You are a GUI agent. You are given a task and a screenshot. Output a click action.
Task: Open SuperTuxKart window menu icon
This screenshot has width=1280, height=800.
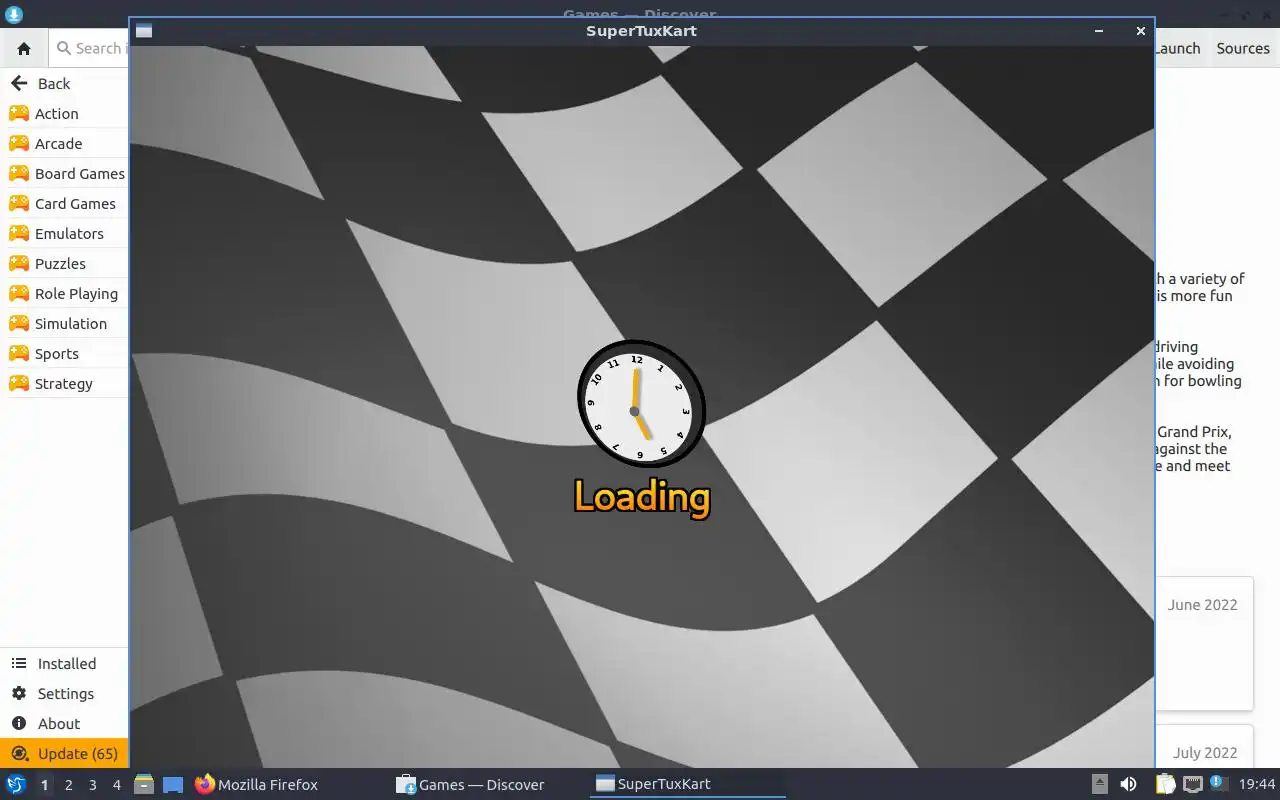[x=144, y=31]
